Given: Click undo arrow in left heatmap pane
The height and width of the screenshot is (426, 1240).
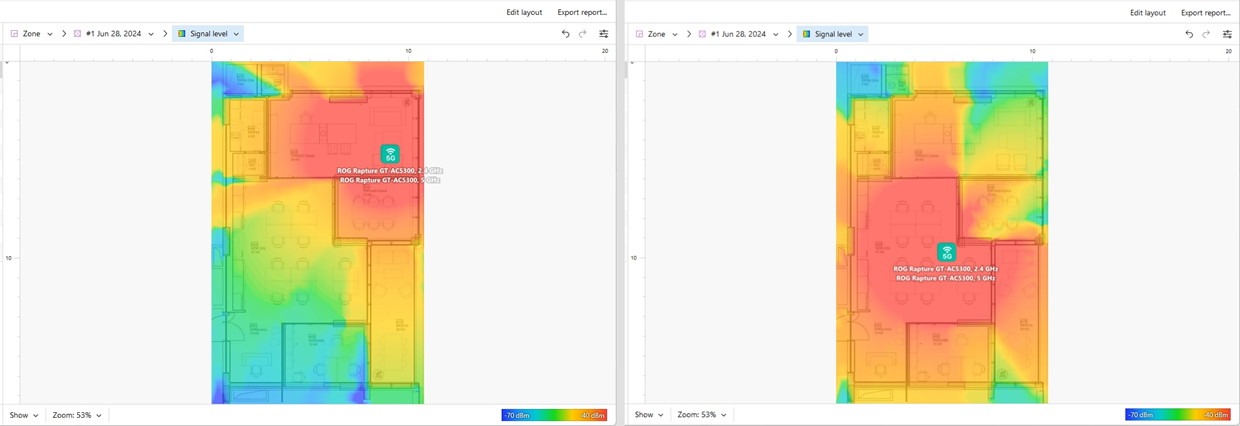Looking at the screenshot, I should pos(565,34).
